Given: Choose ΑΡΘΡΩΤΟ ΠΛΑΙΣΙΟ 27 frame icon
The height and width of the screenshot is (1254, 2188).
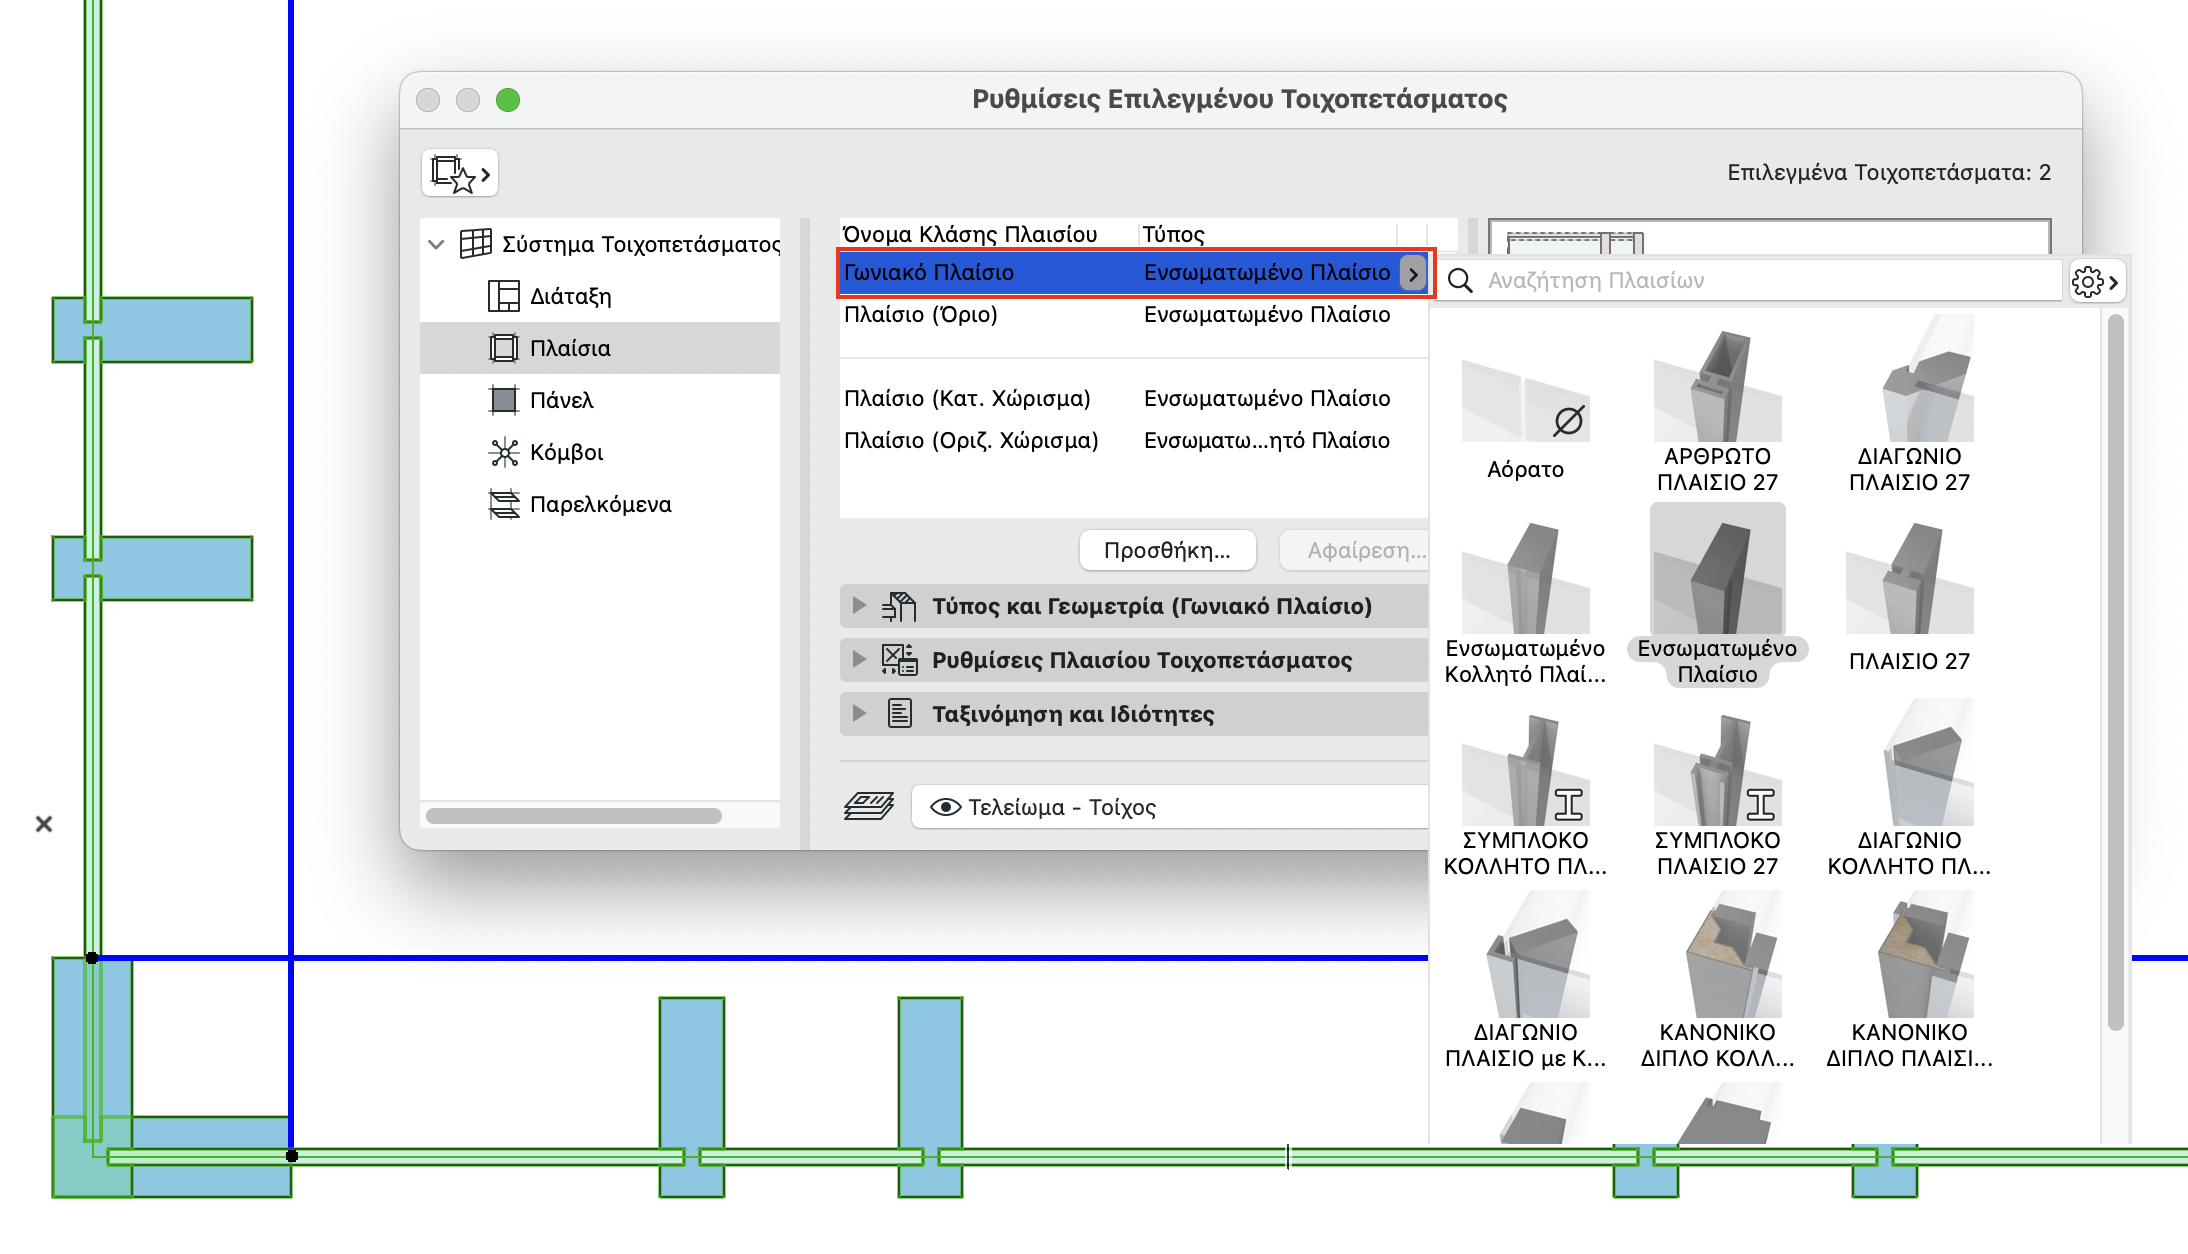Looking at the screenshot, I should pyautogui.click(x=1716, y=388).
